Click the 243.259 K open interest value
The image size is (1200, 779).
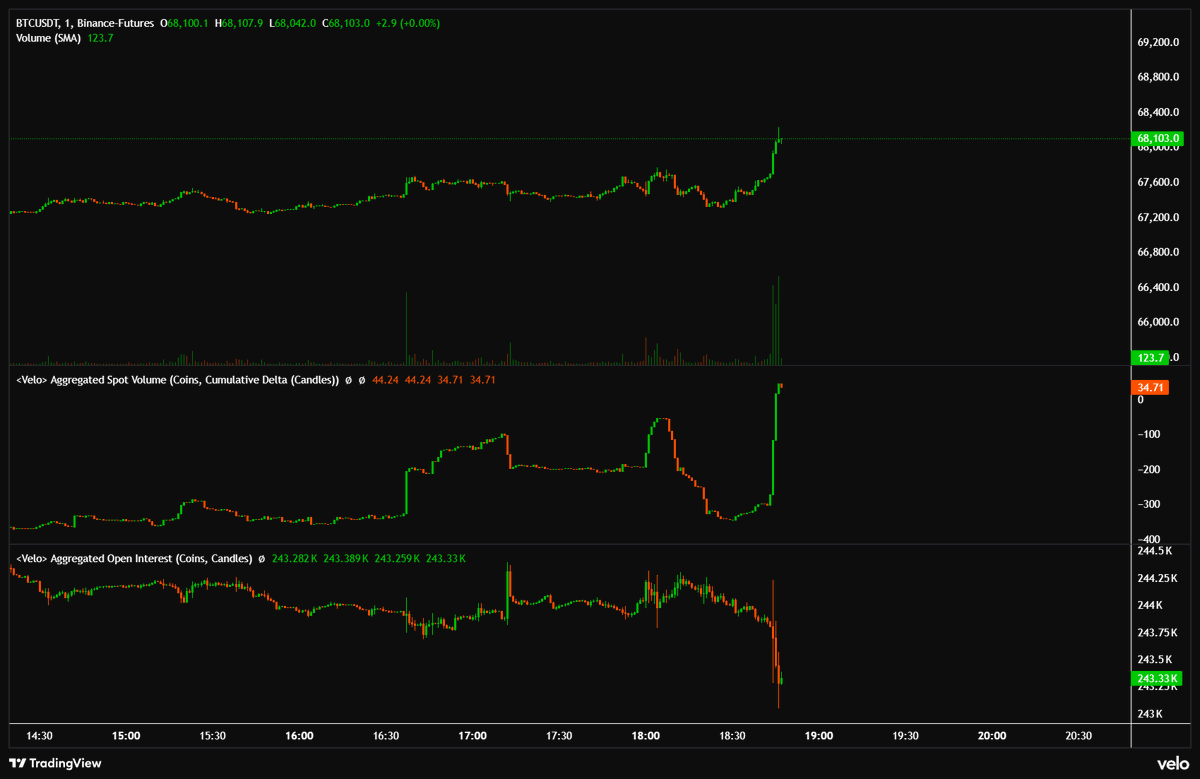(398, 559)
